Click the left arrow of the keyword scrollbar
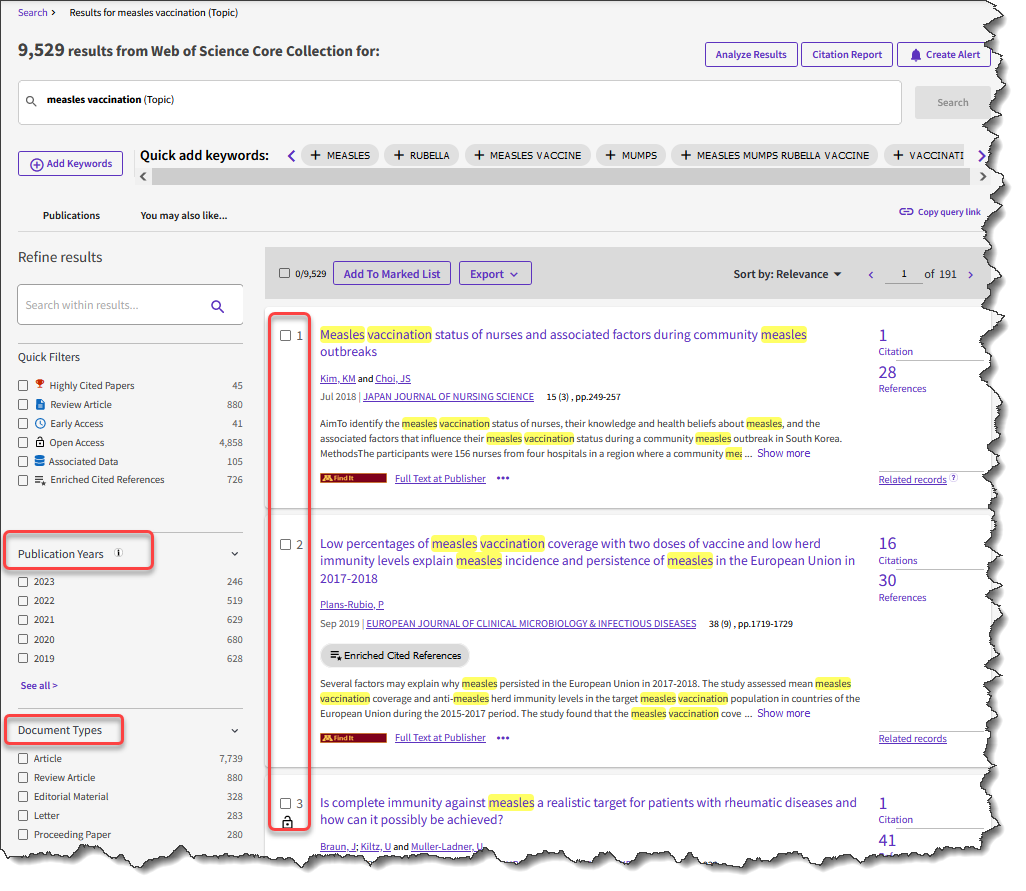This screenshot has width=1026, height=891. (144, 177)
